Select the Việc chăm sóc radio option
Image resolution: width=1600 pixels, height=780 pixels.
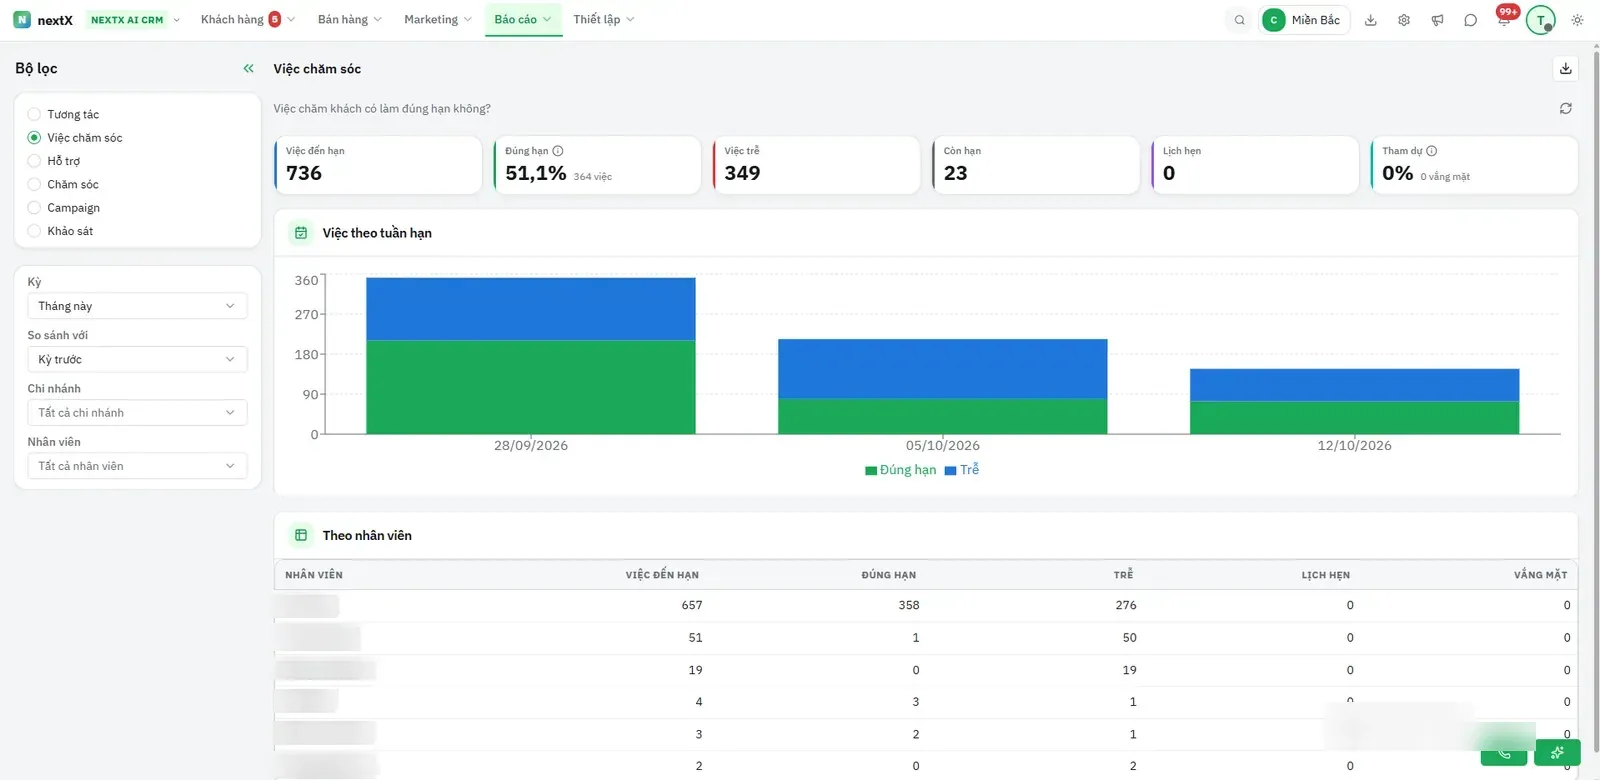(x=34, y=138)
